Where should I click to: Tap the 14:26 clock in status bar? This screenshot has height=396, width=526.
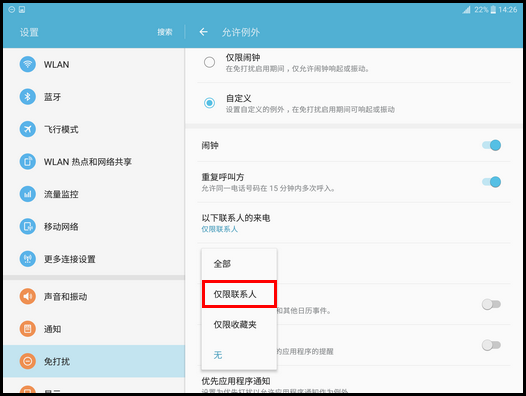point(508,10)
